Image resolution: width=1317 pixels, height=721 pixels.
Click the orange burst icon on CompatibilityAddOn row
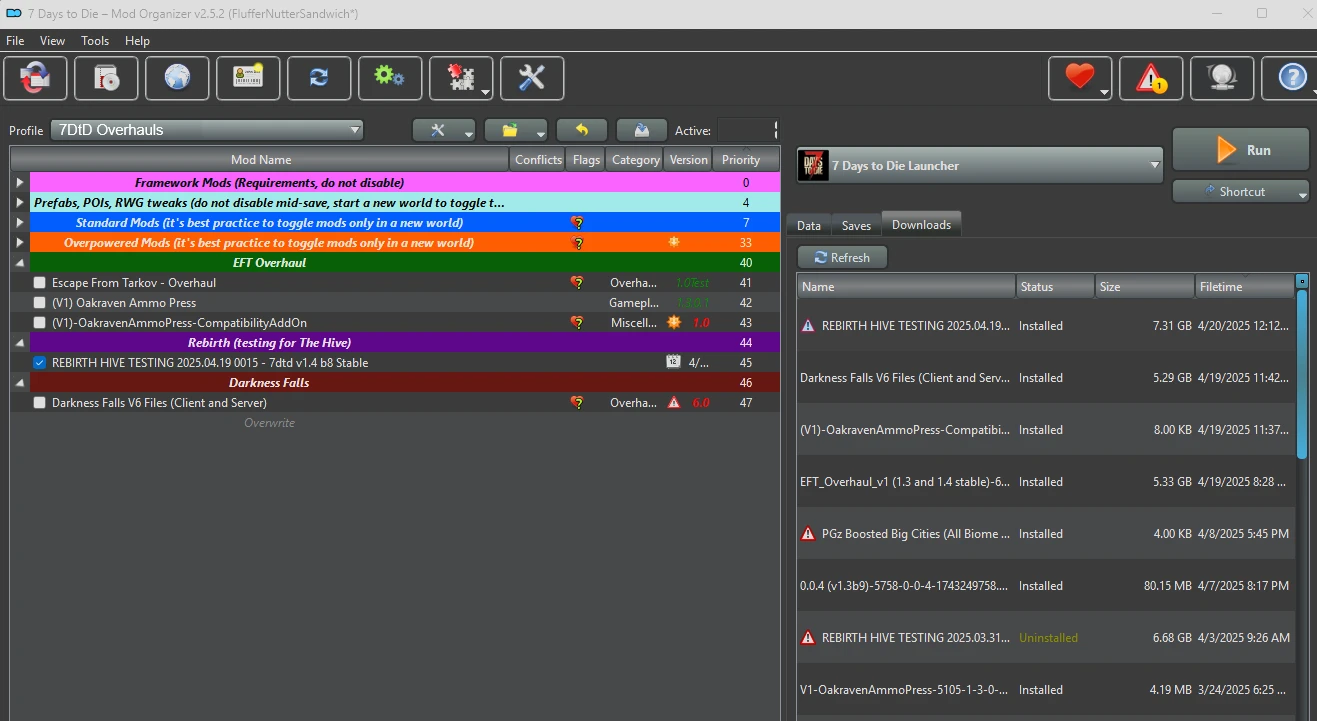pyautogui.click(x=674, y=322)
